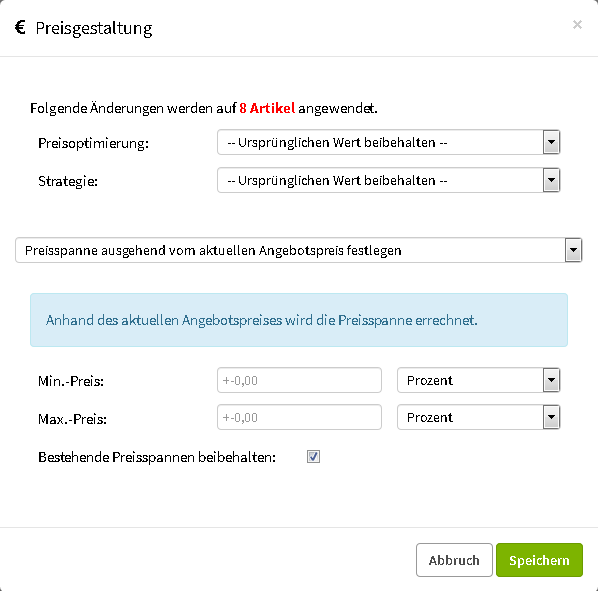
Task: Expand the Strategie dropdown
Action: 388,180
